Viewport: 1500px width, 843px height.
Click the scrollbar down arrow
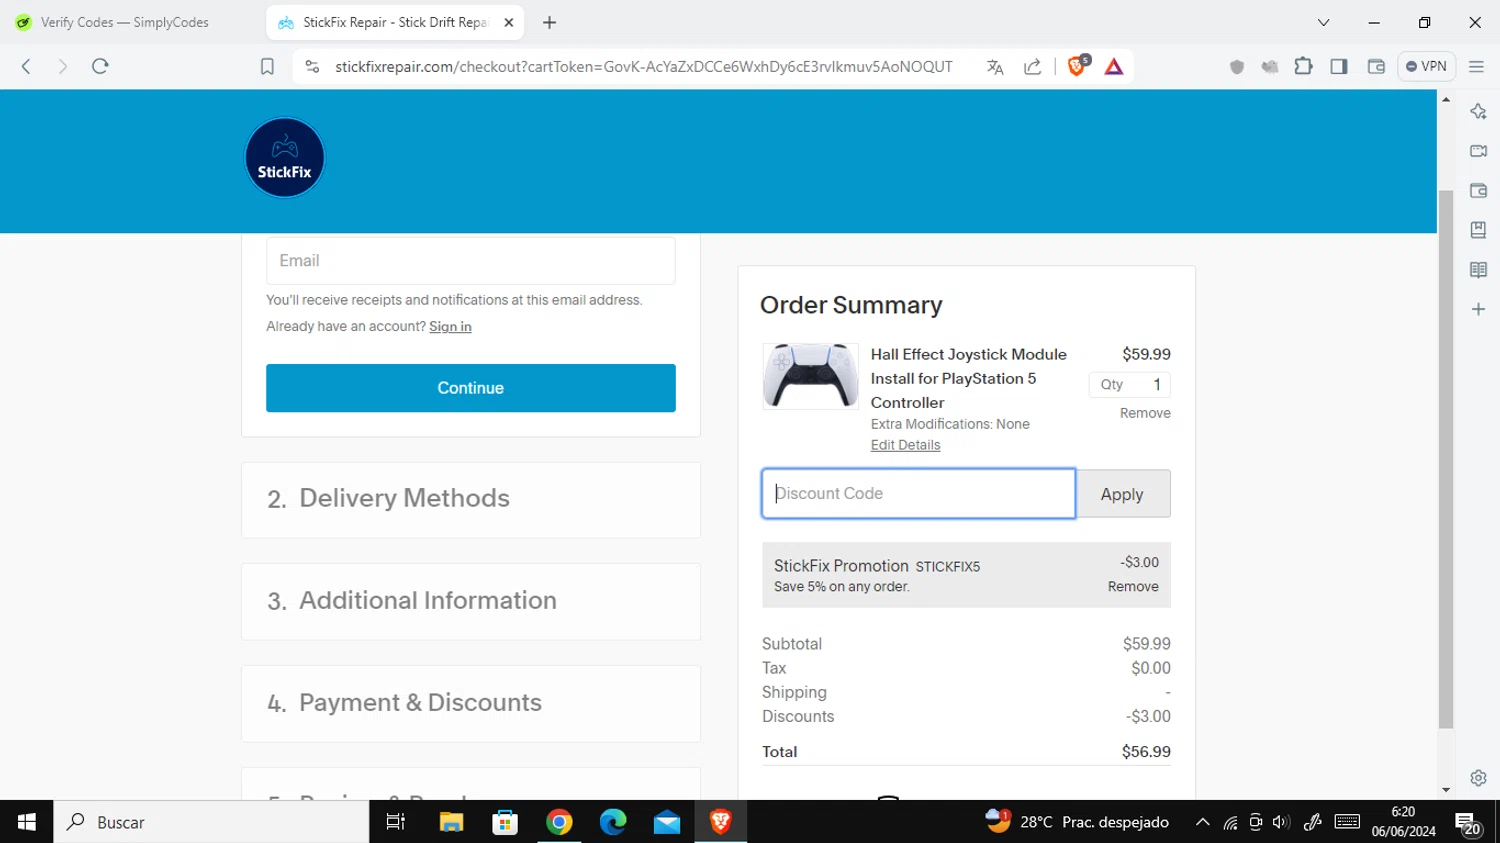pos(1445,790)
